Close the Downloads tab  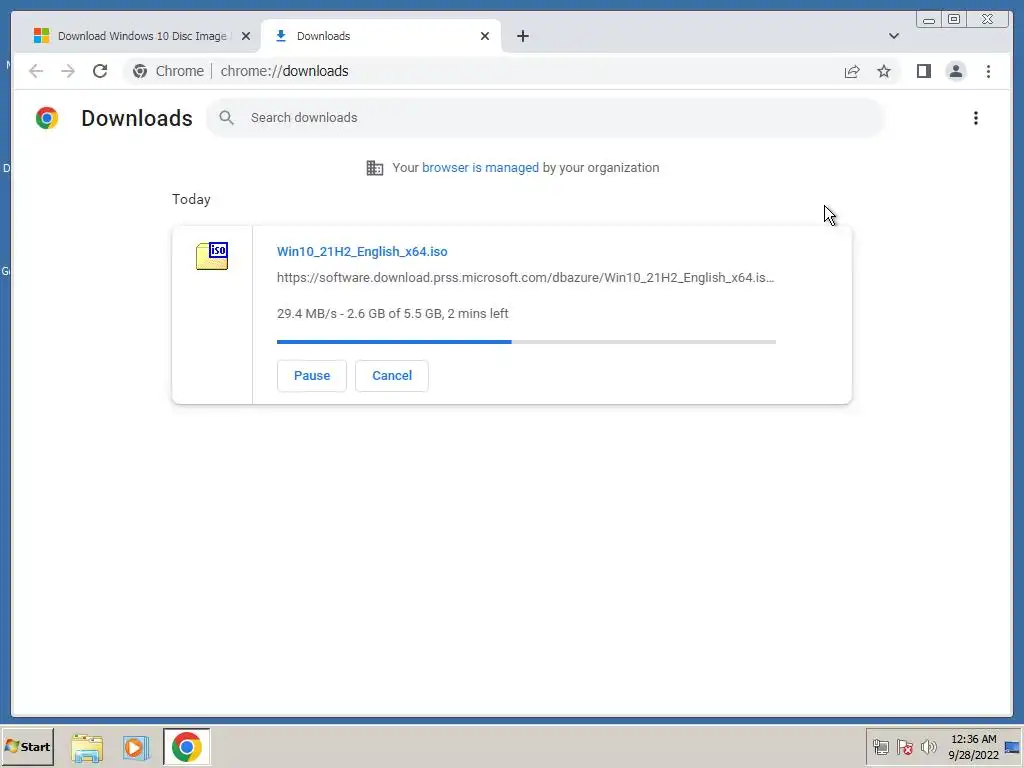(x=485, y=36)
